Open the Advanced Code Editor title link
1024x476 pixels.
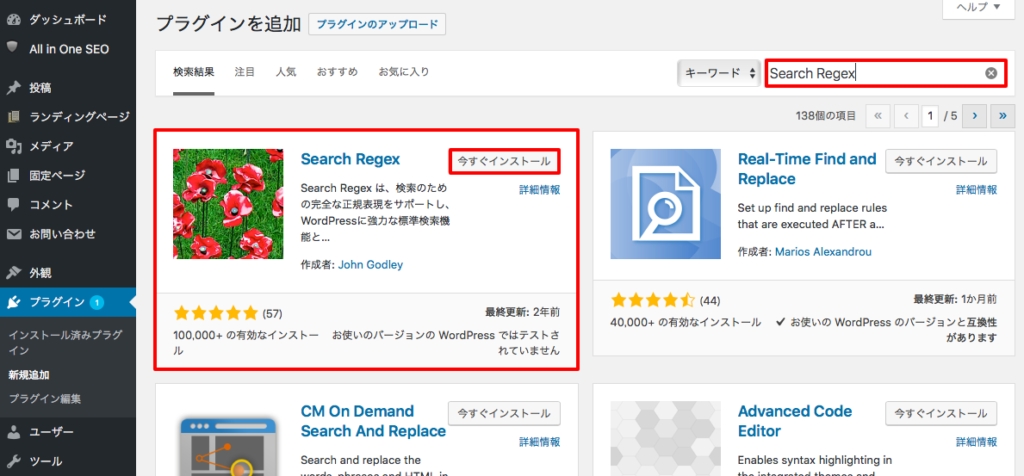(x=795, y=421)
